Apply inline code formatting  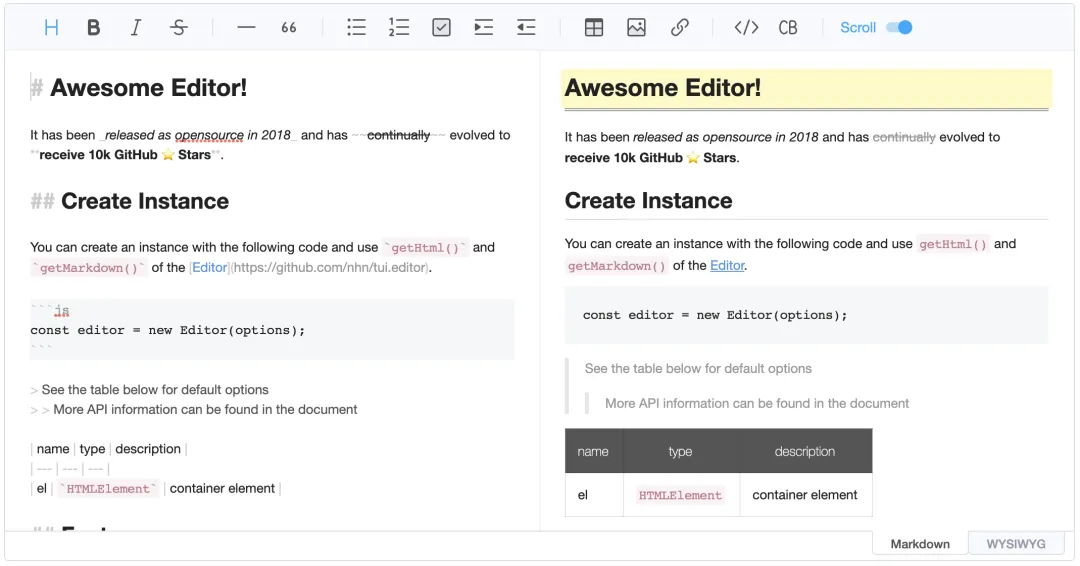click(746, 28)
